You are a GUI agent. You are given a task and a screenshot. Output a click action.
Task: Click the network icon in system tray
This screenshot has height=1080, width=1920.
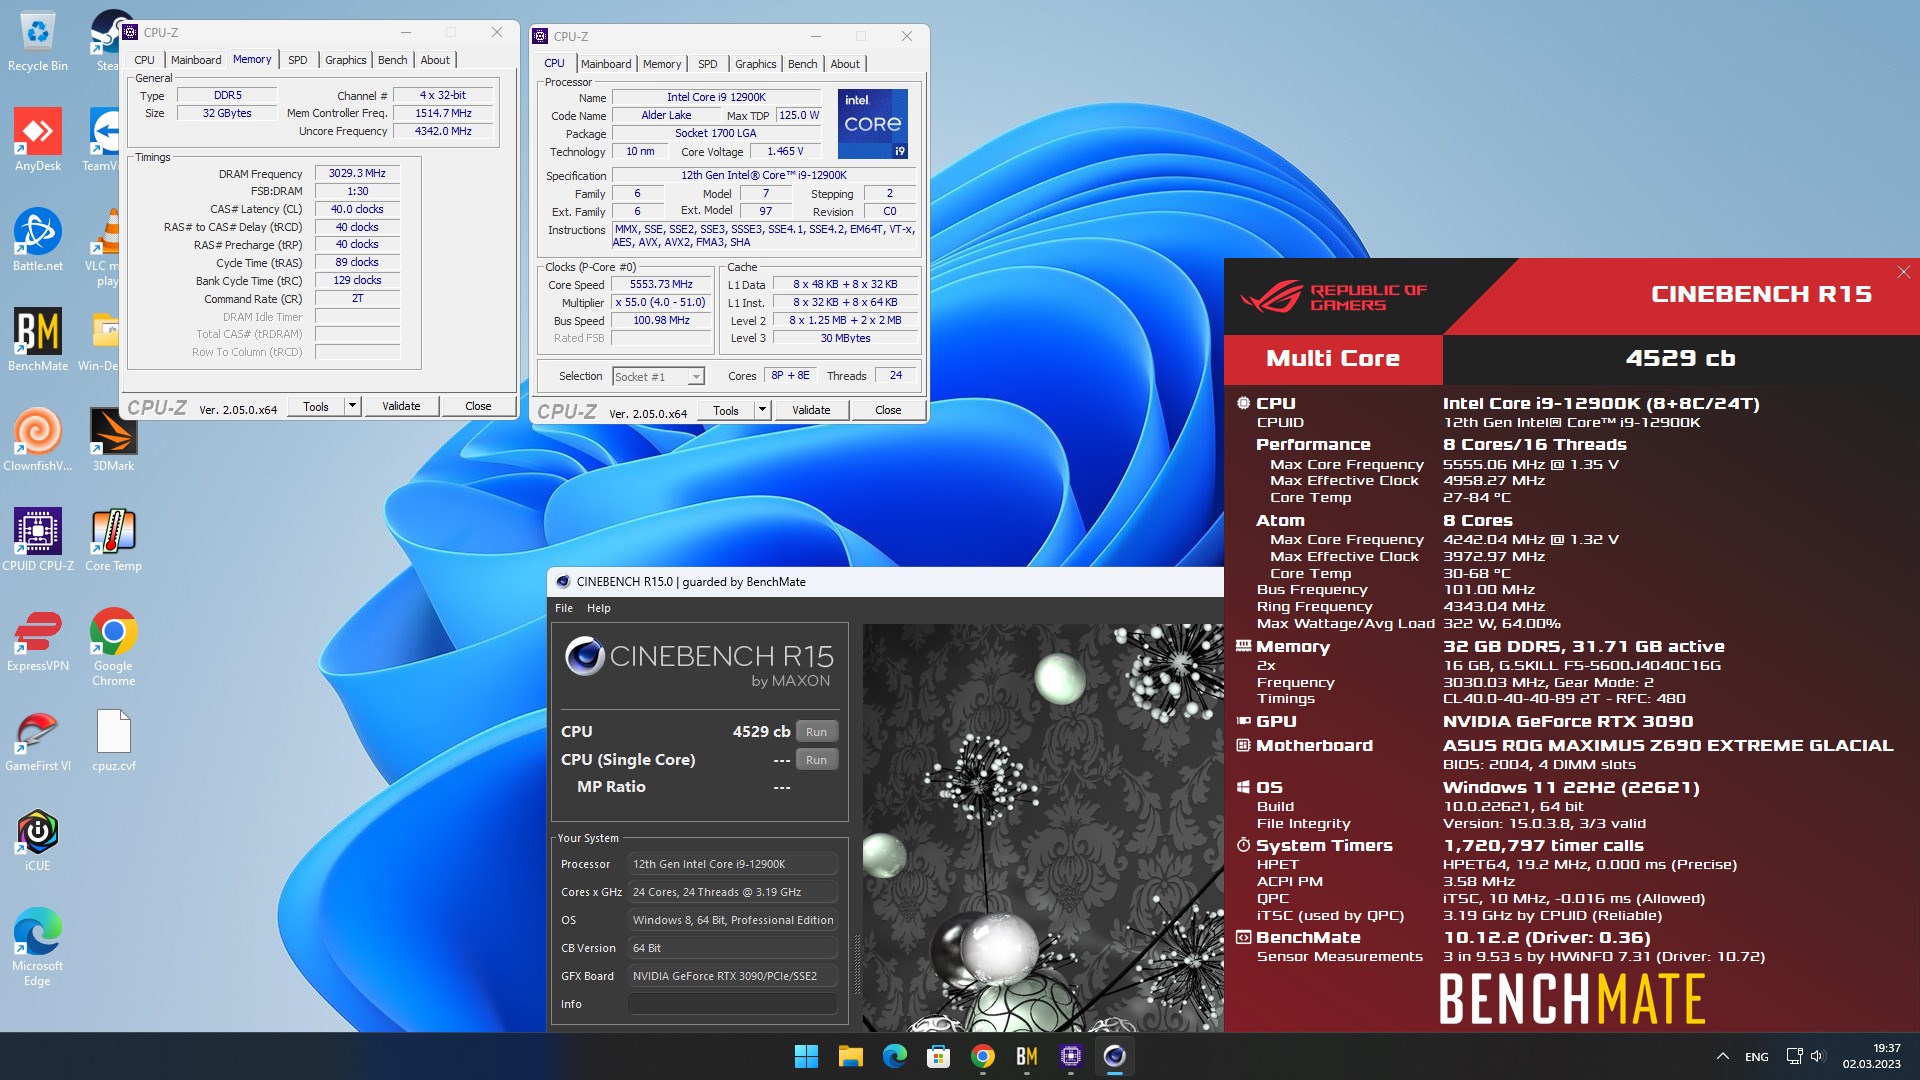click(x=1794, y=1056)
